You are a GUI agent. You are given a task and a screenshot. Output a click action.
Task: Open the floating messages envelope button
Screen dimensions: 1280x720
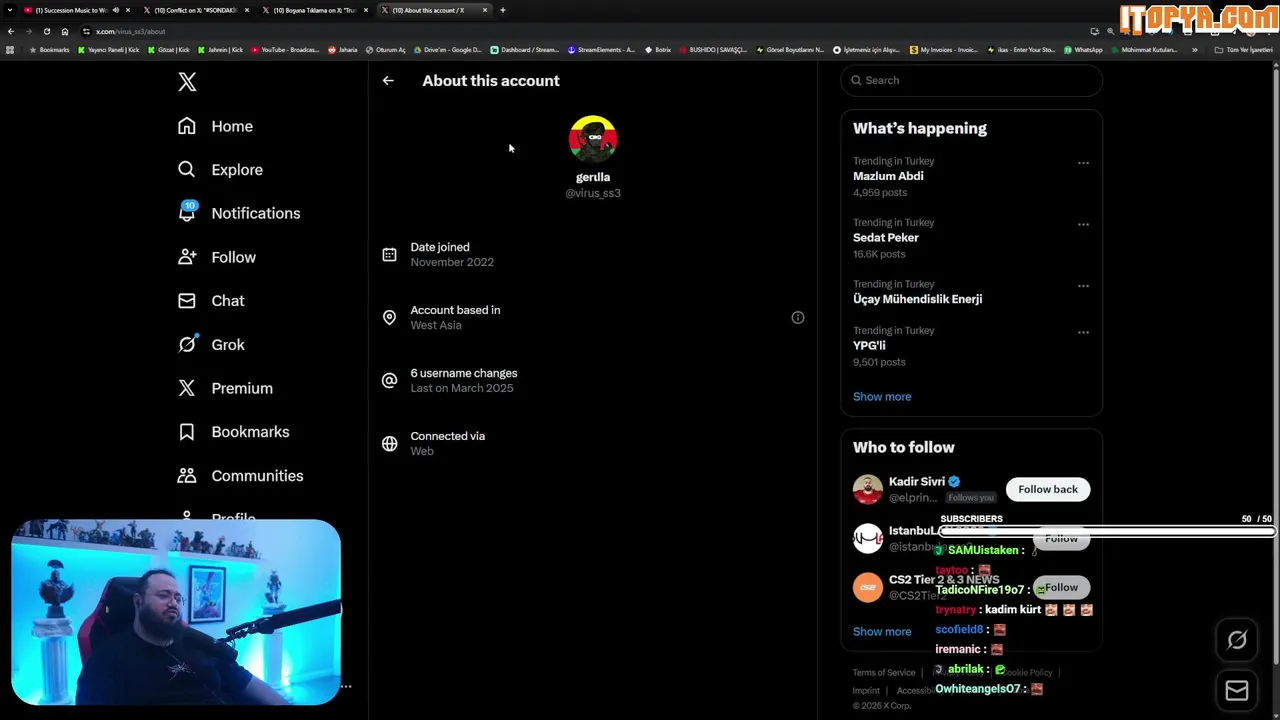coord(1237,690)
